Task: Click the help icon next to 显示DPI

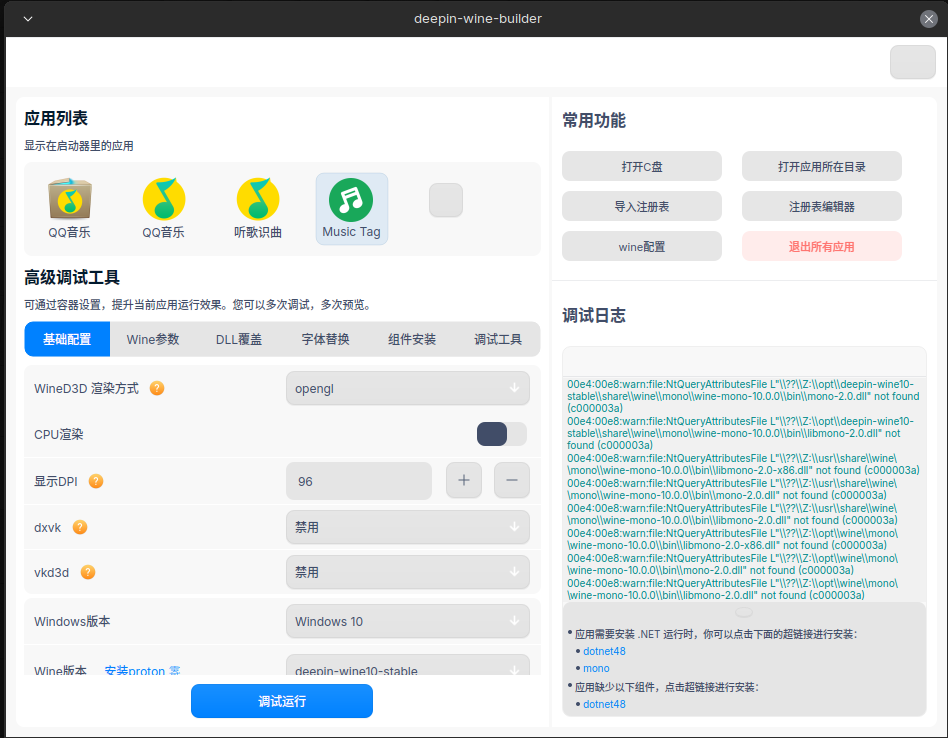Action: click(96, 481)
